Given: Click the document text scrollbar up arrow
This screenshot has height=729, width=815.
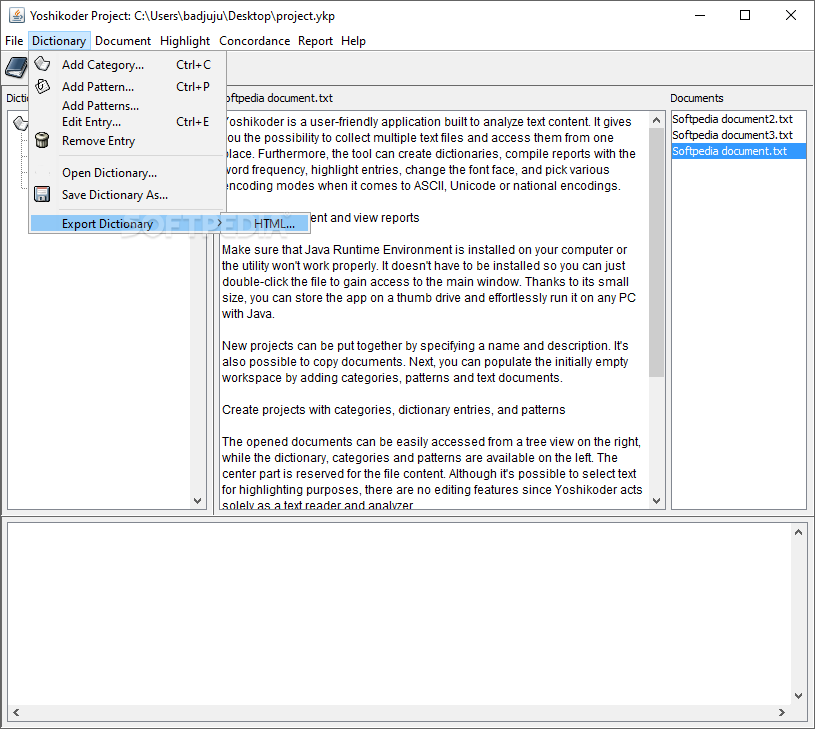Looking at the screenshot, I should pos(656,120).
